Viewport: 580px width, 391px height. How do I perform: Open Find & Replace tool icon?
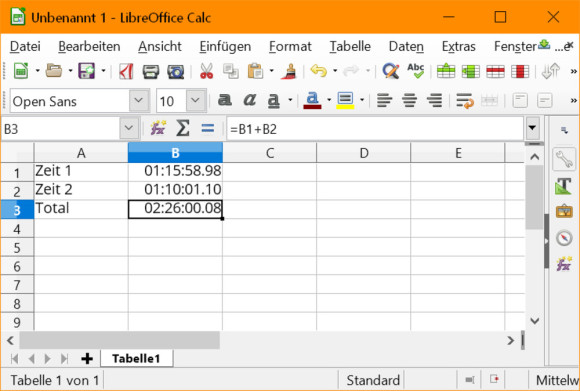pos(391,71)
